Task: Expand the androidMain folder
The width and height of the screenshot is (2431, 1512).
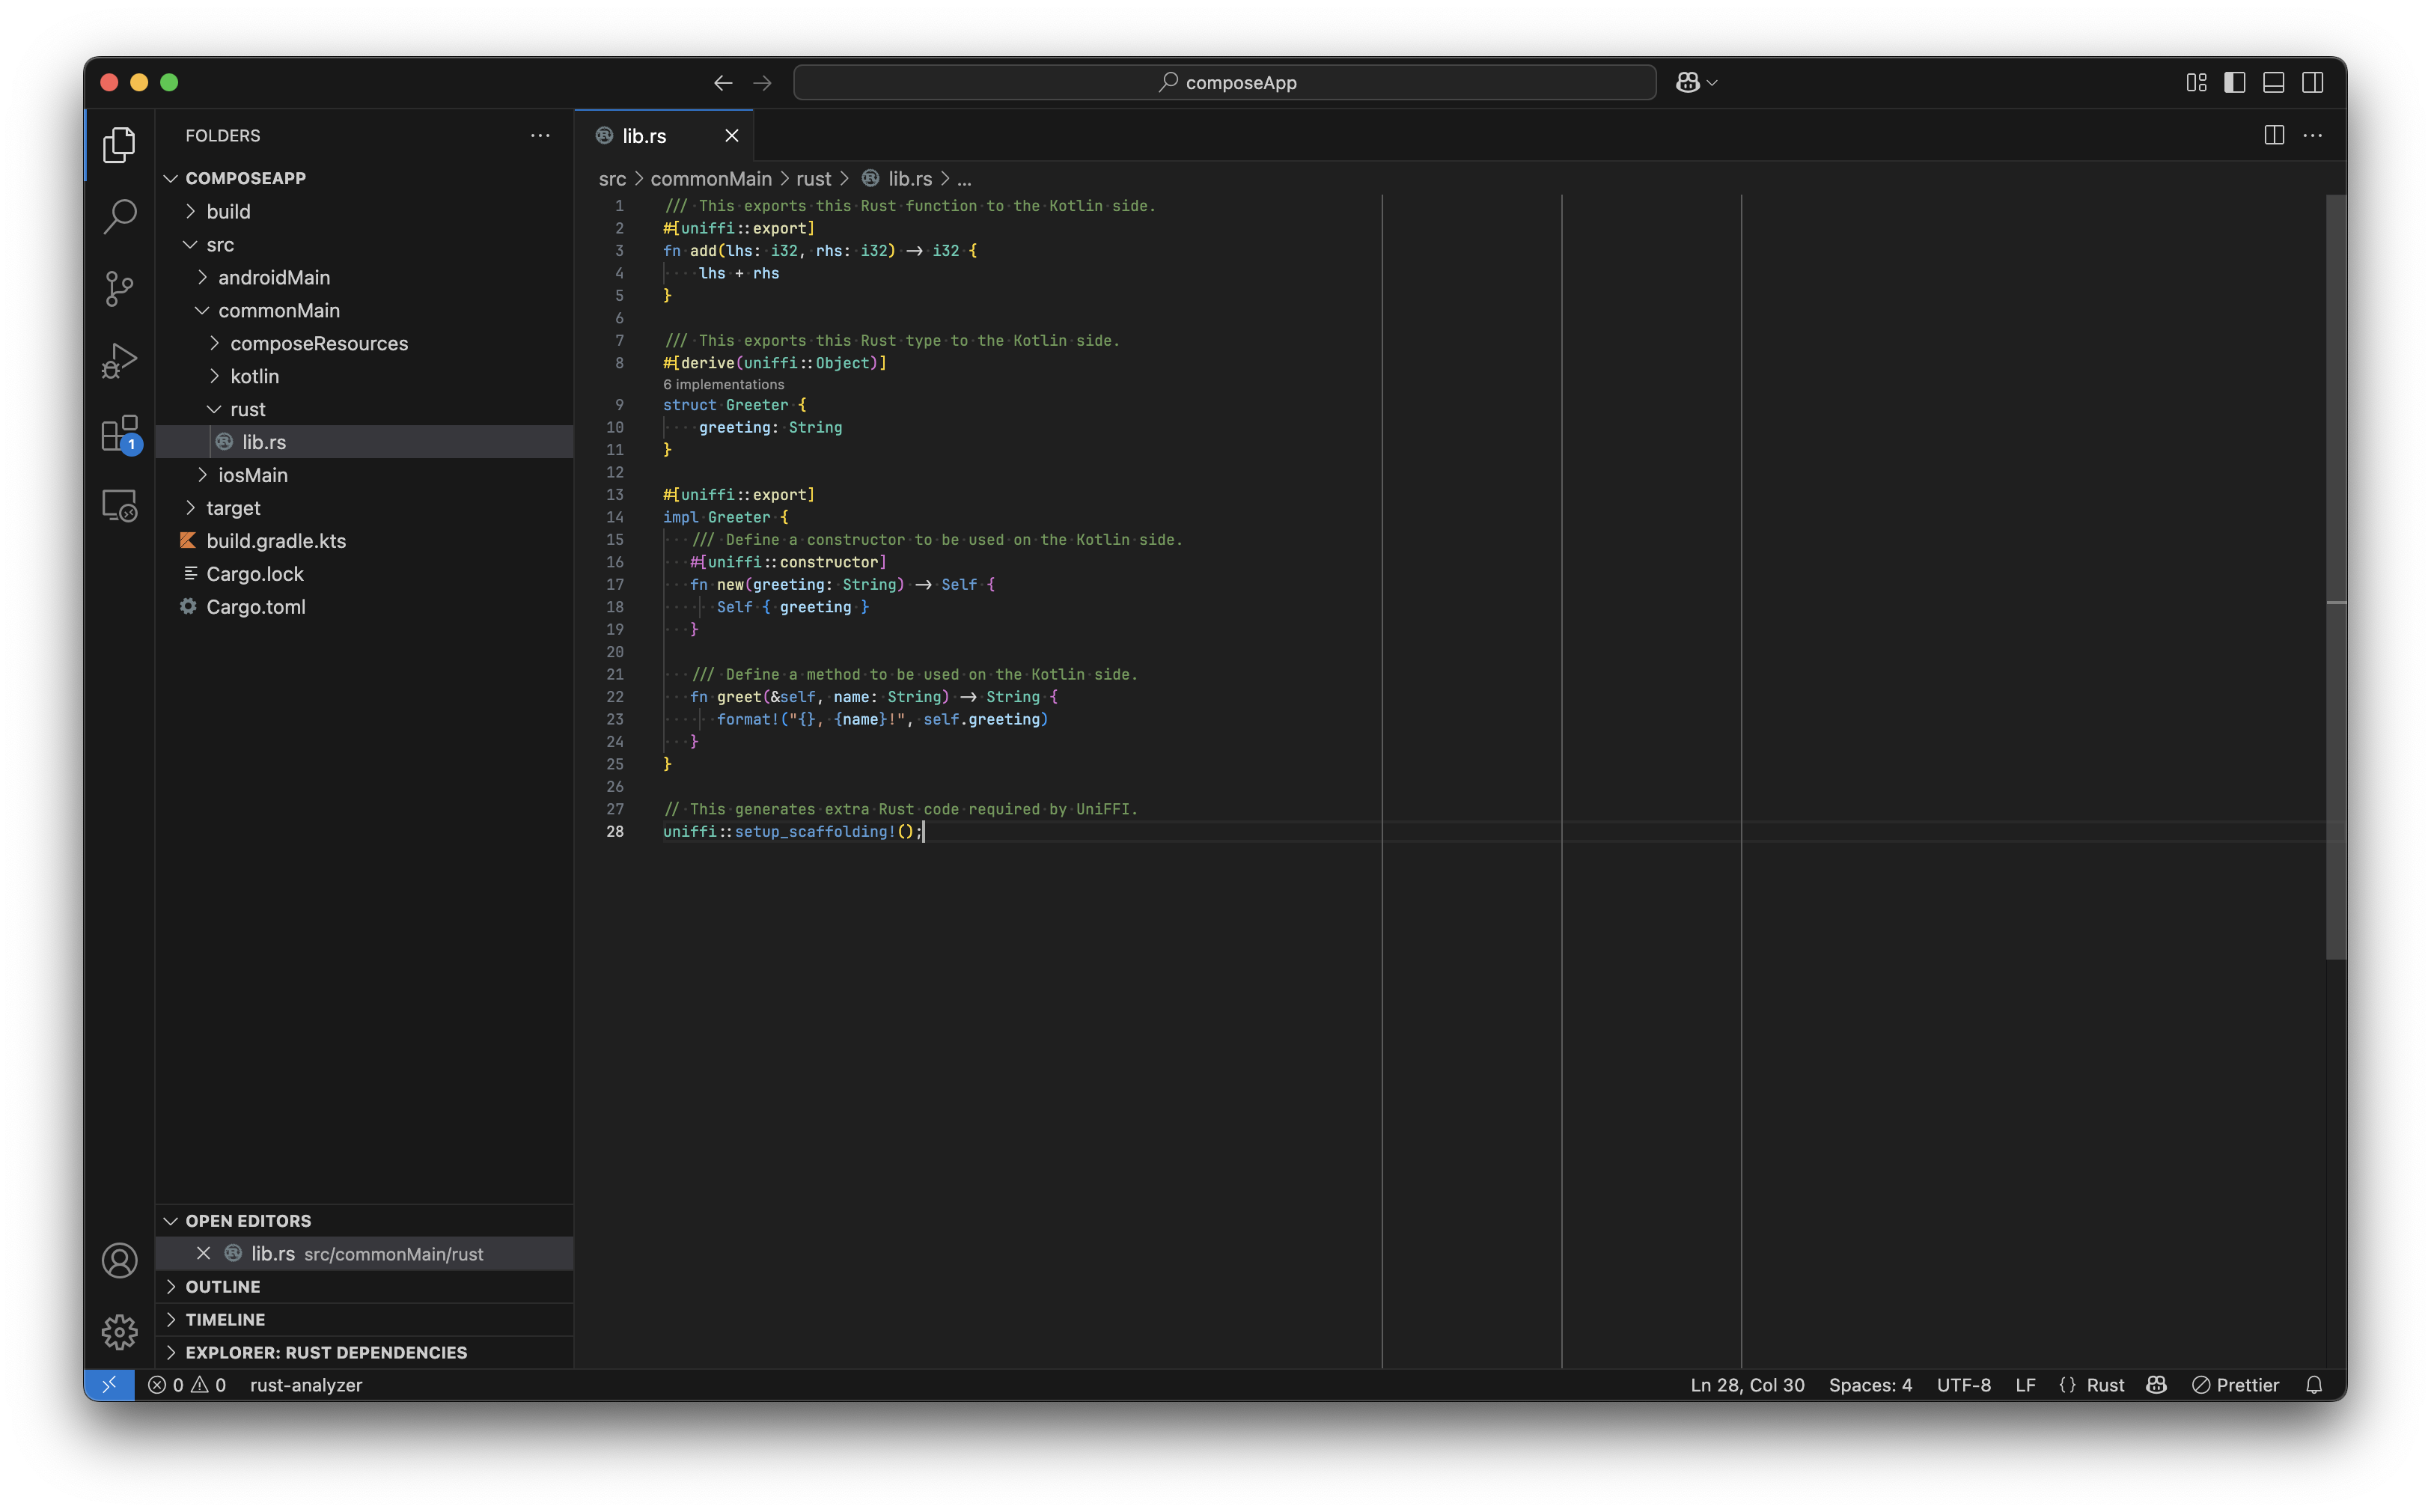Action: click(365, 277)
